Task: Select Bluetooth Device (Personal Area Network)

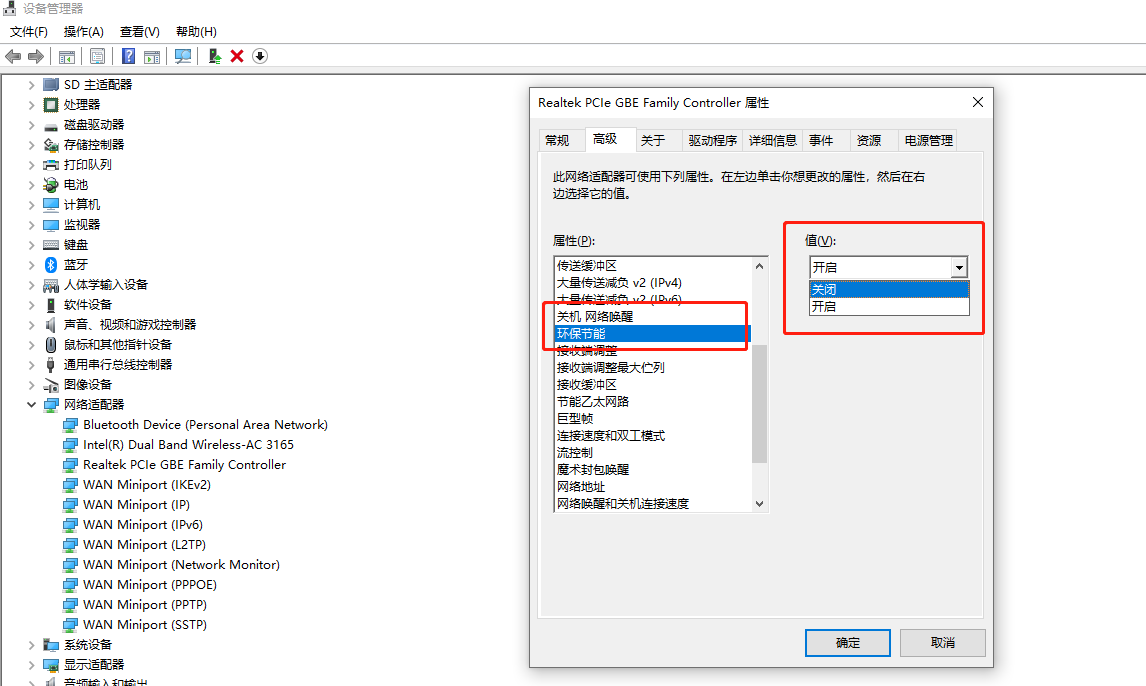Action: [x=205, y=425]
